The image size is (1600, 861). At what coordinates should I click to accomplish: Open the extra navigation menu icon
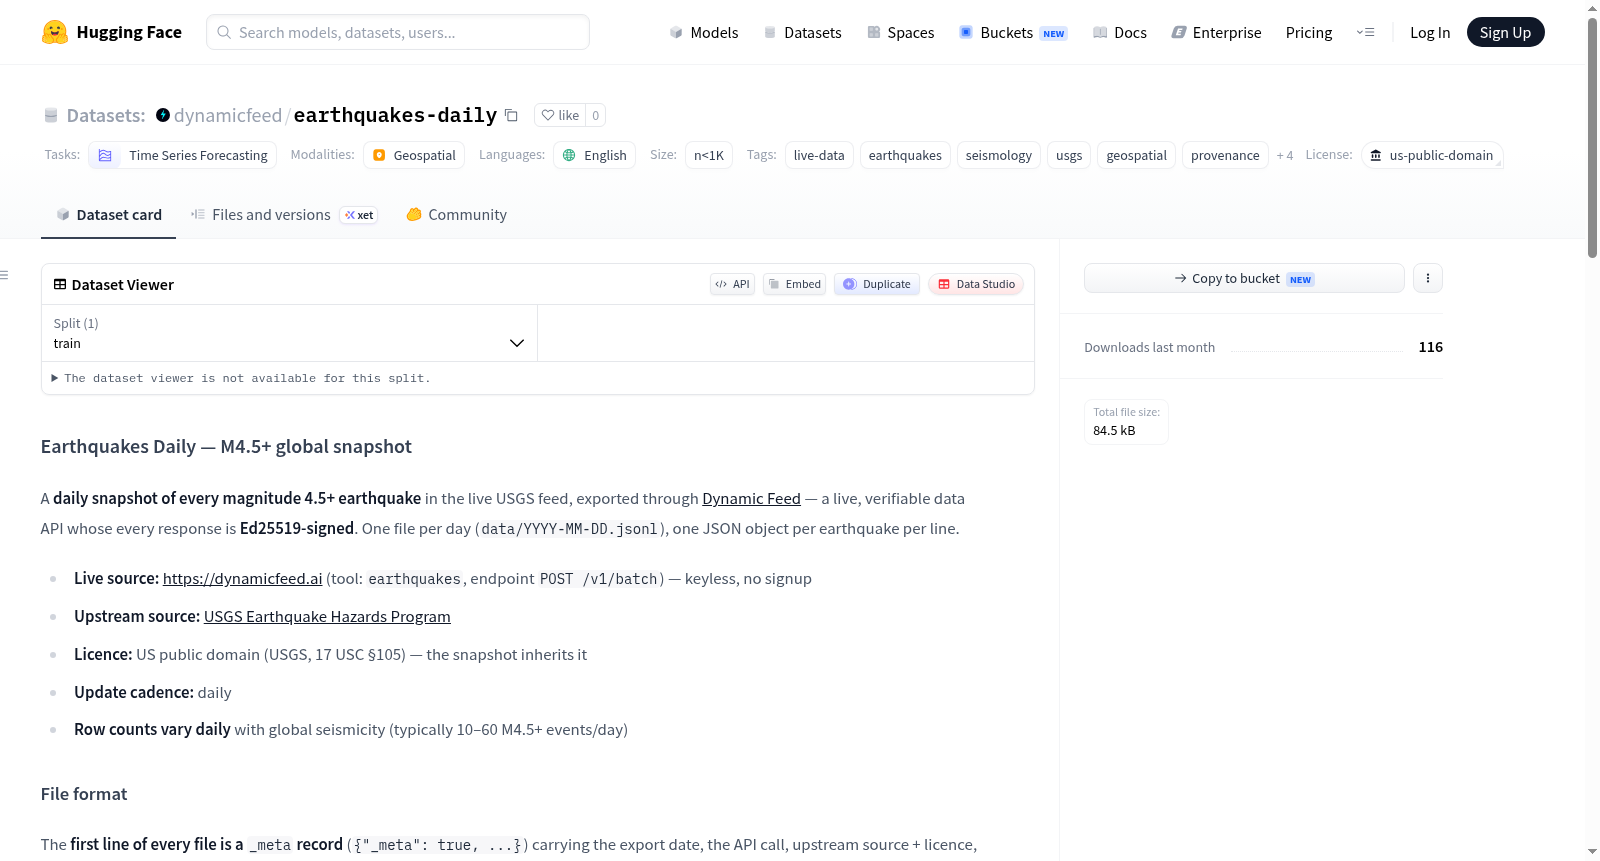click(x=1365, y=32)
